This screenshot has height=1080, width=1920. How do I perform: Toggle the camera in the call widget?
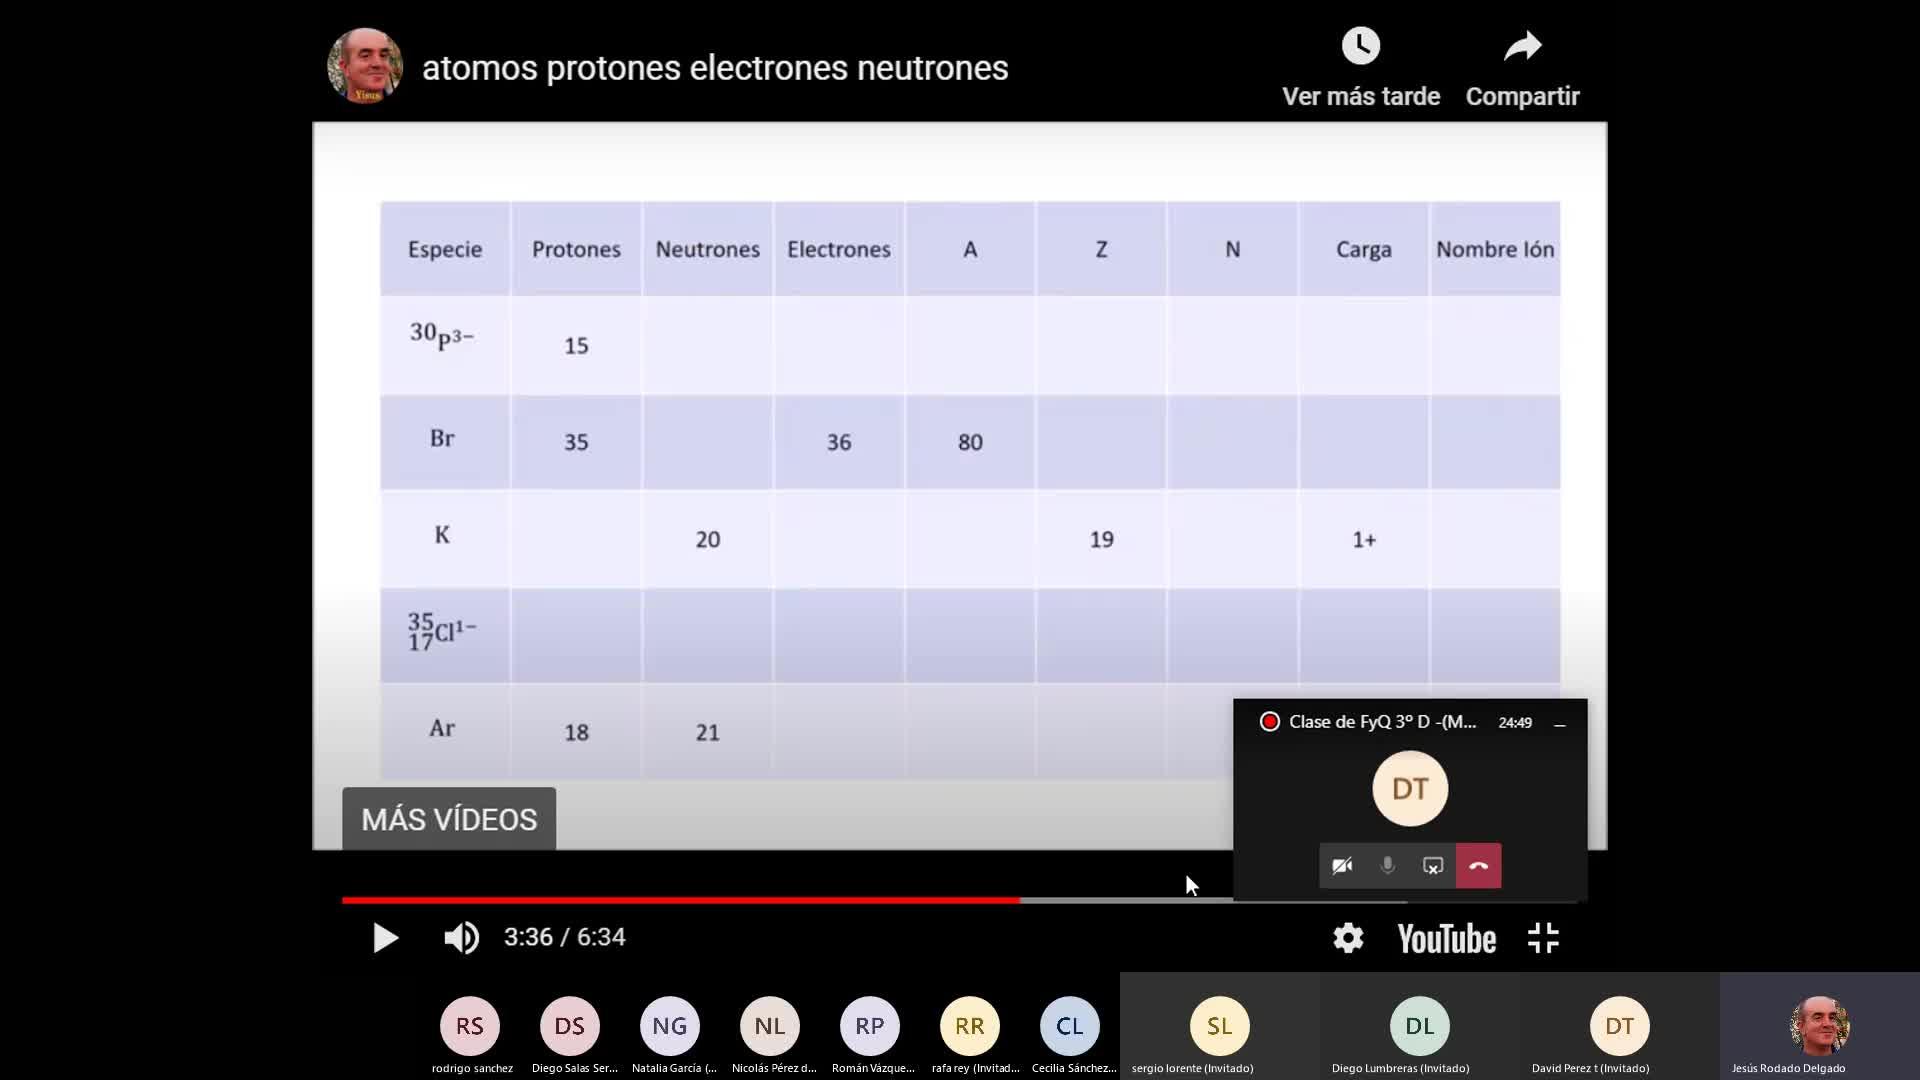(x=1342, y=866)
